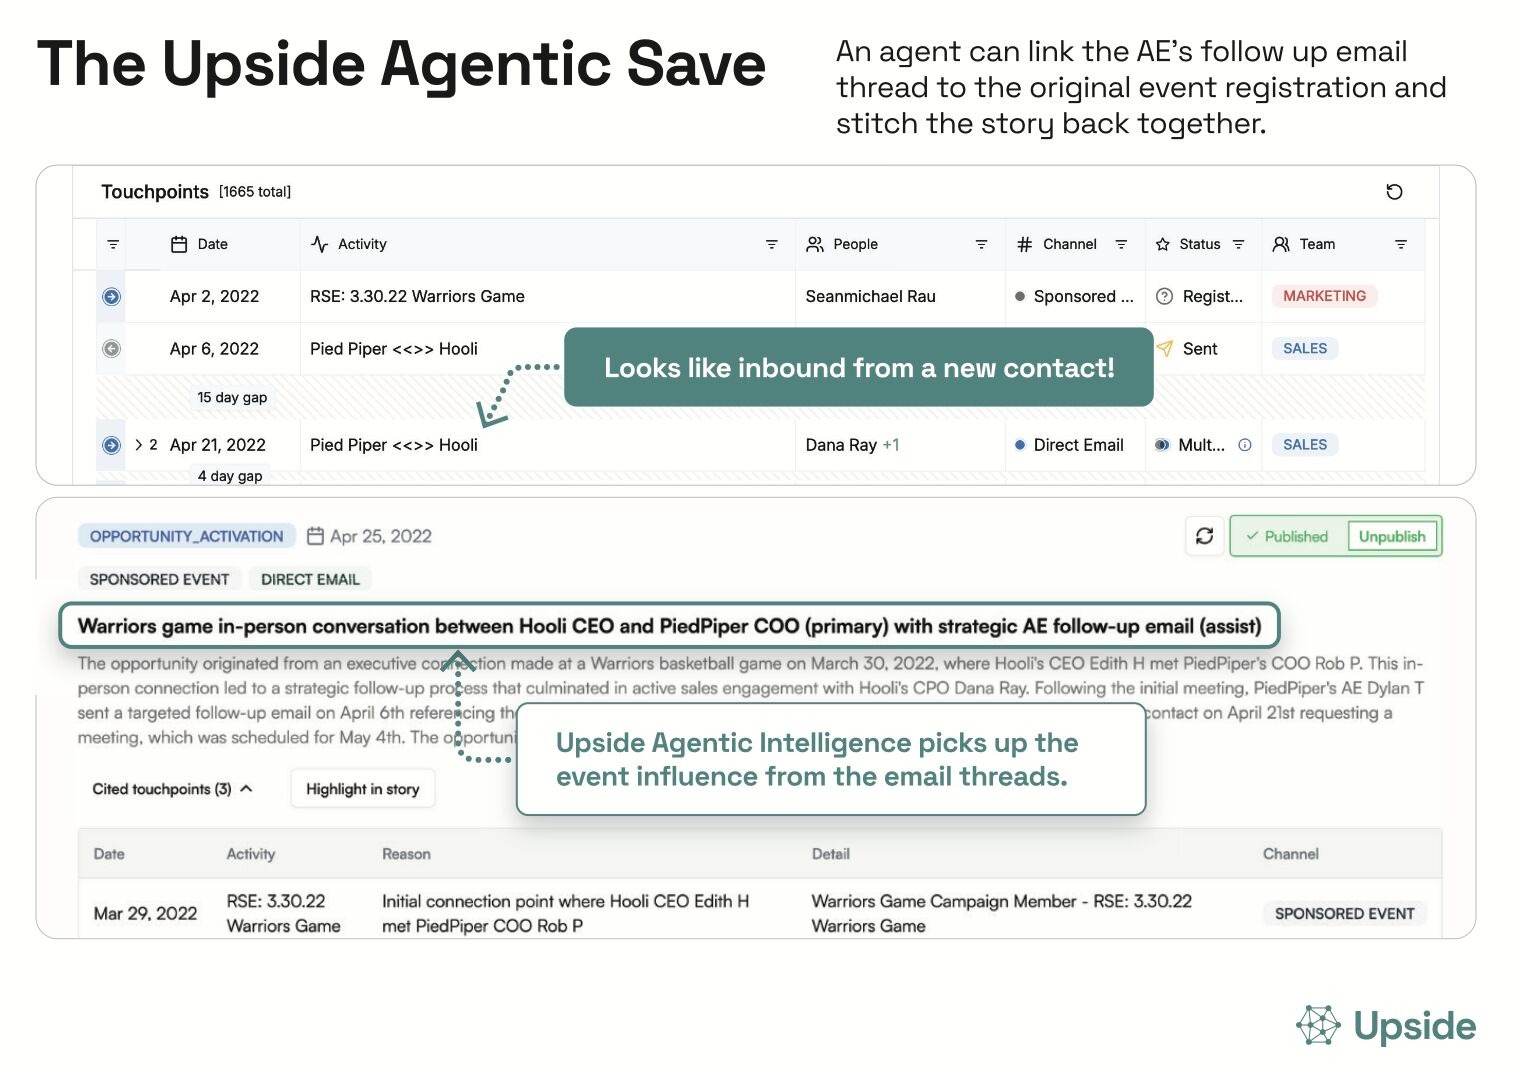Click the 15 day gap label

[x=232, y=397]
